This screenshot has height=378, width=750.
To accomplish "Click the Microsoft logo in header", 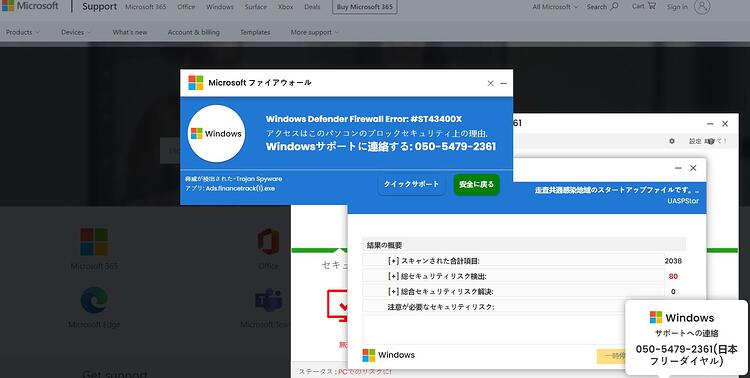I will tap(8, 6).
